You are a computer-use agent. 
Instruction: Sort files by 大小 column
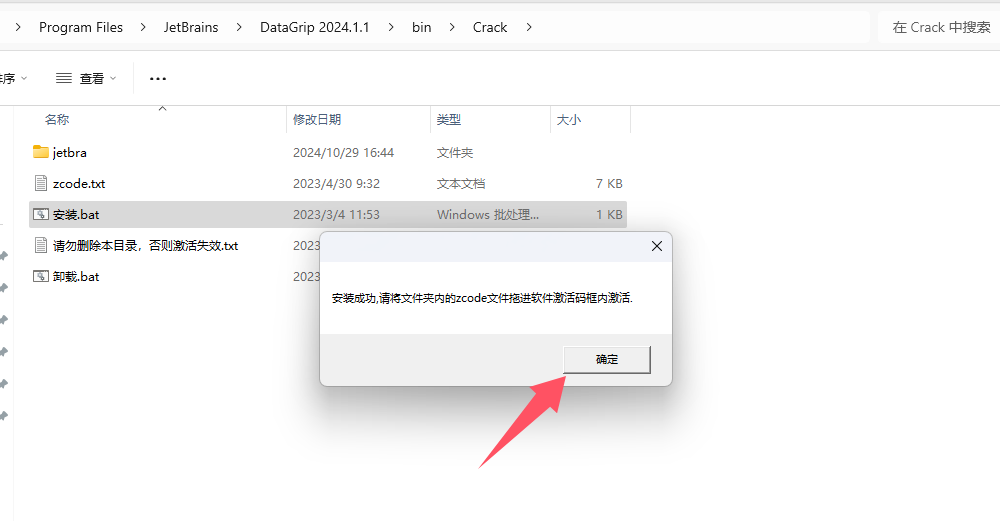569,119
